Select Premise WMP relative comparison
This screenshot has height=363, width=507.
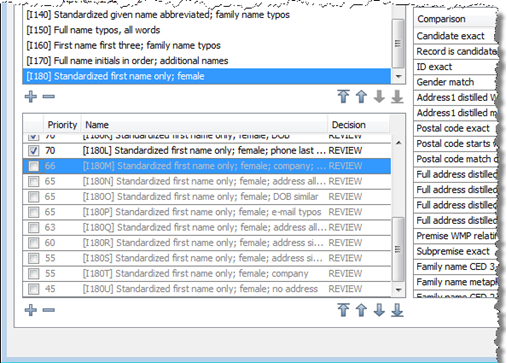(456, 236)
